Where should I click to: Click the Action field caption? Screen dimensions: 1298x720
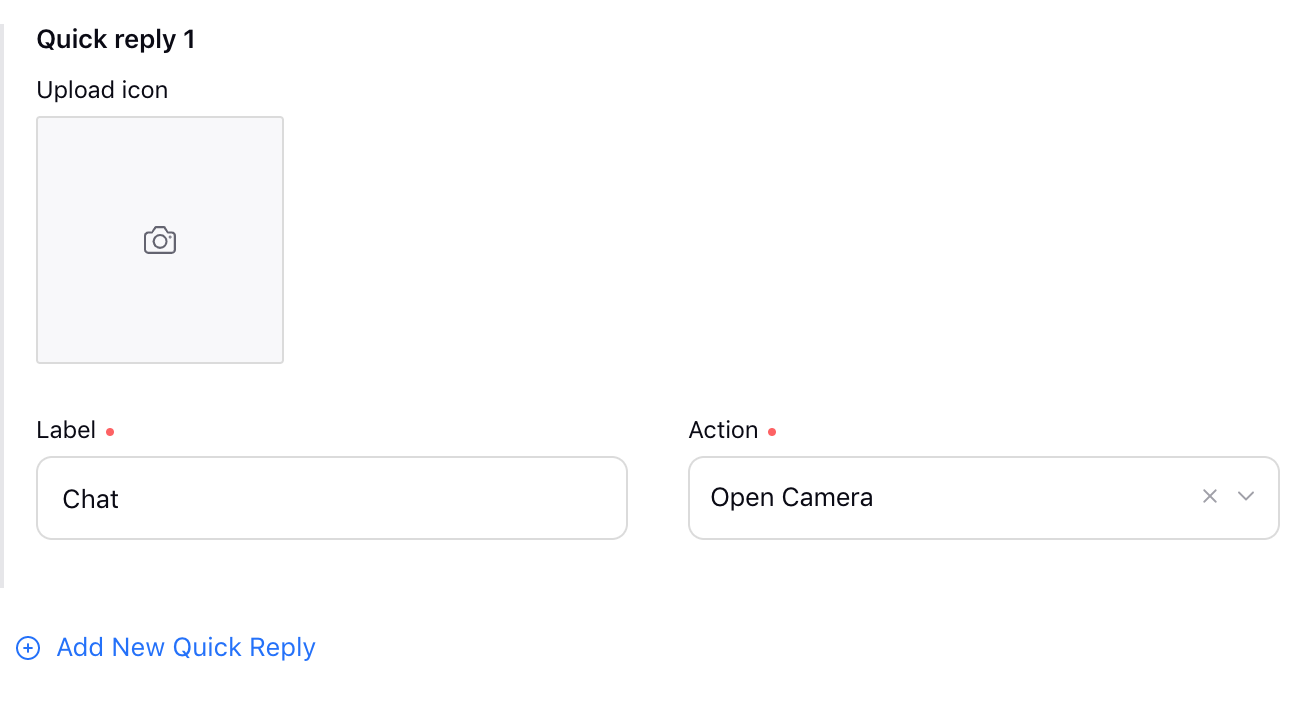pos(723,430)
